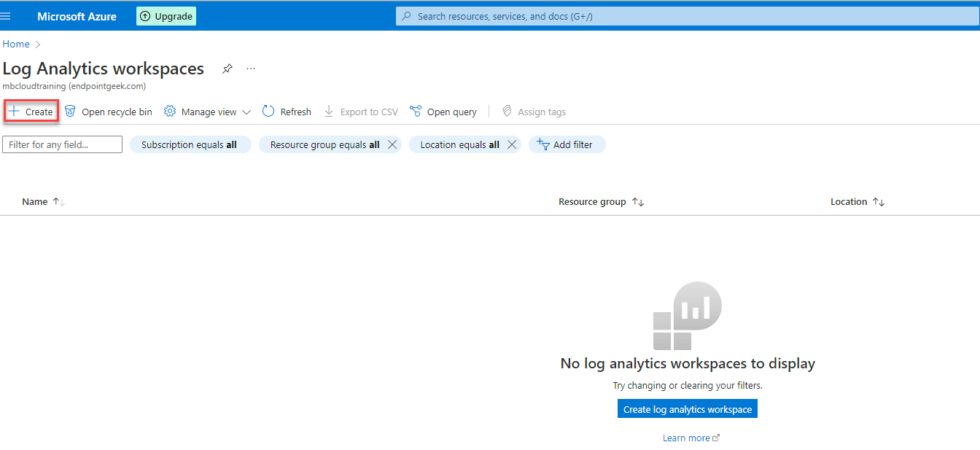Screen dimensions: 980x450
Task: Open the Manage view dropdown
Action: 207,112
